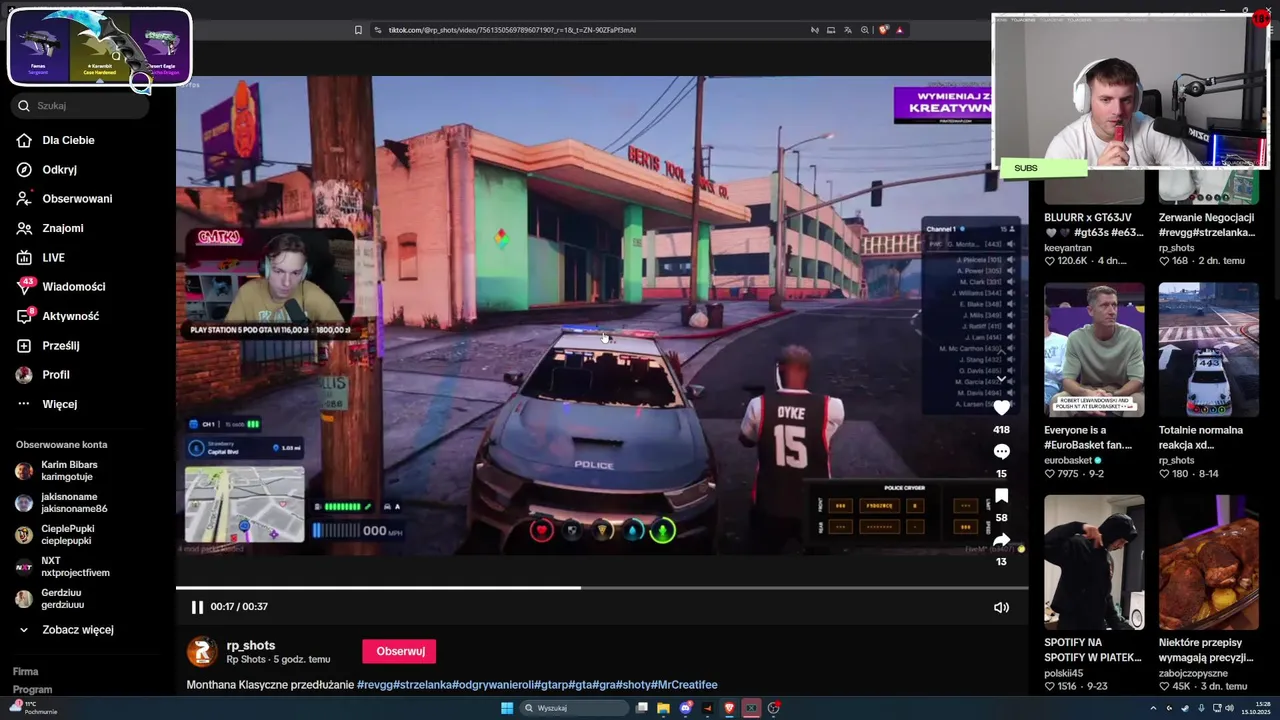Open the taskbar weather widget
The image size is (1280, 720).
[32, 708]
